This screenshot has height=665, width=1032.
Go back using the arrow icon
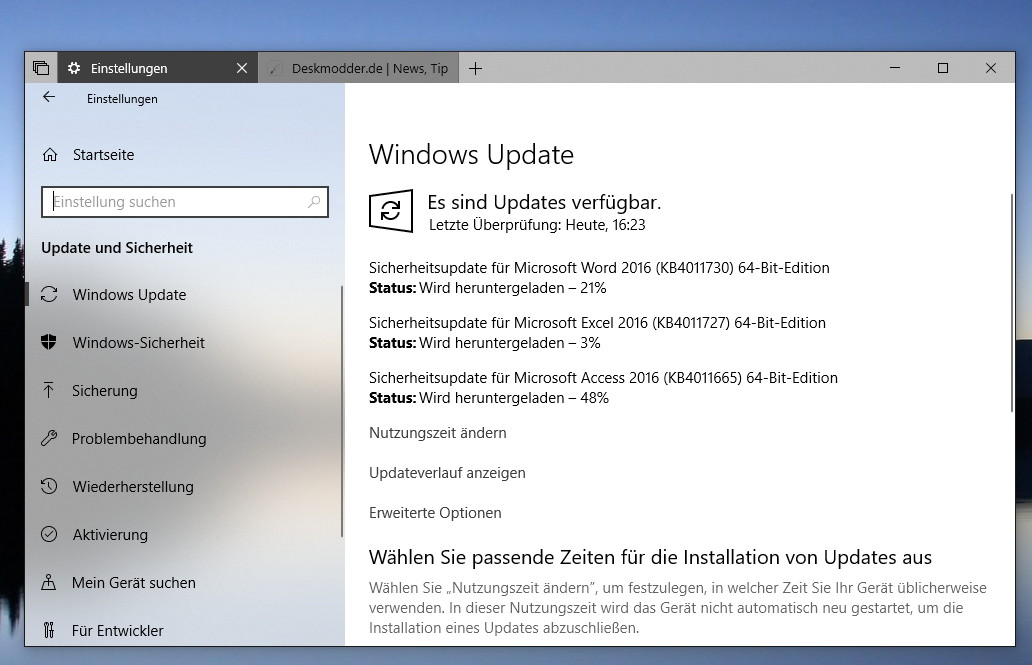(x=49, y=97)
